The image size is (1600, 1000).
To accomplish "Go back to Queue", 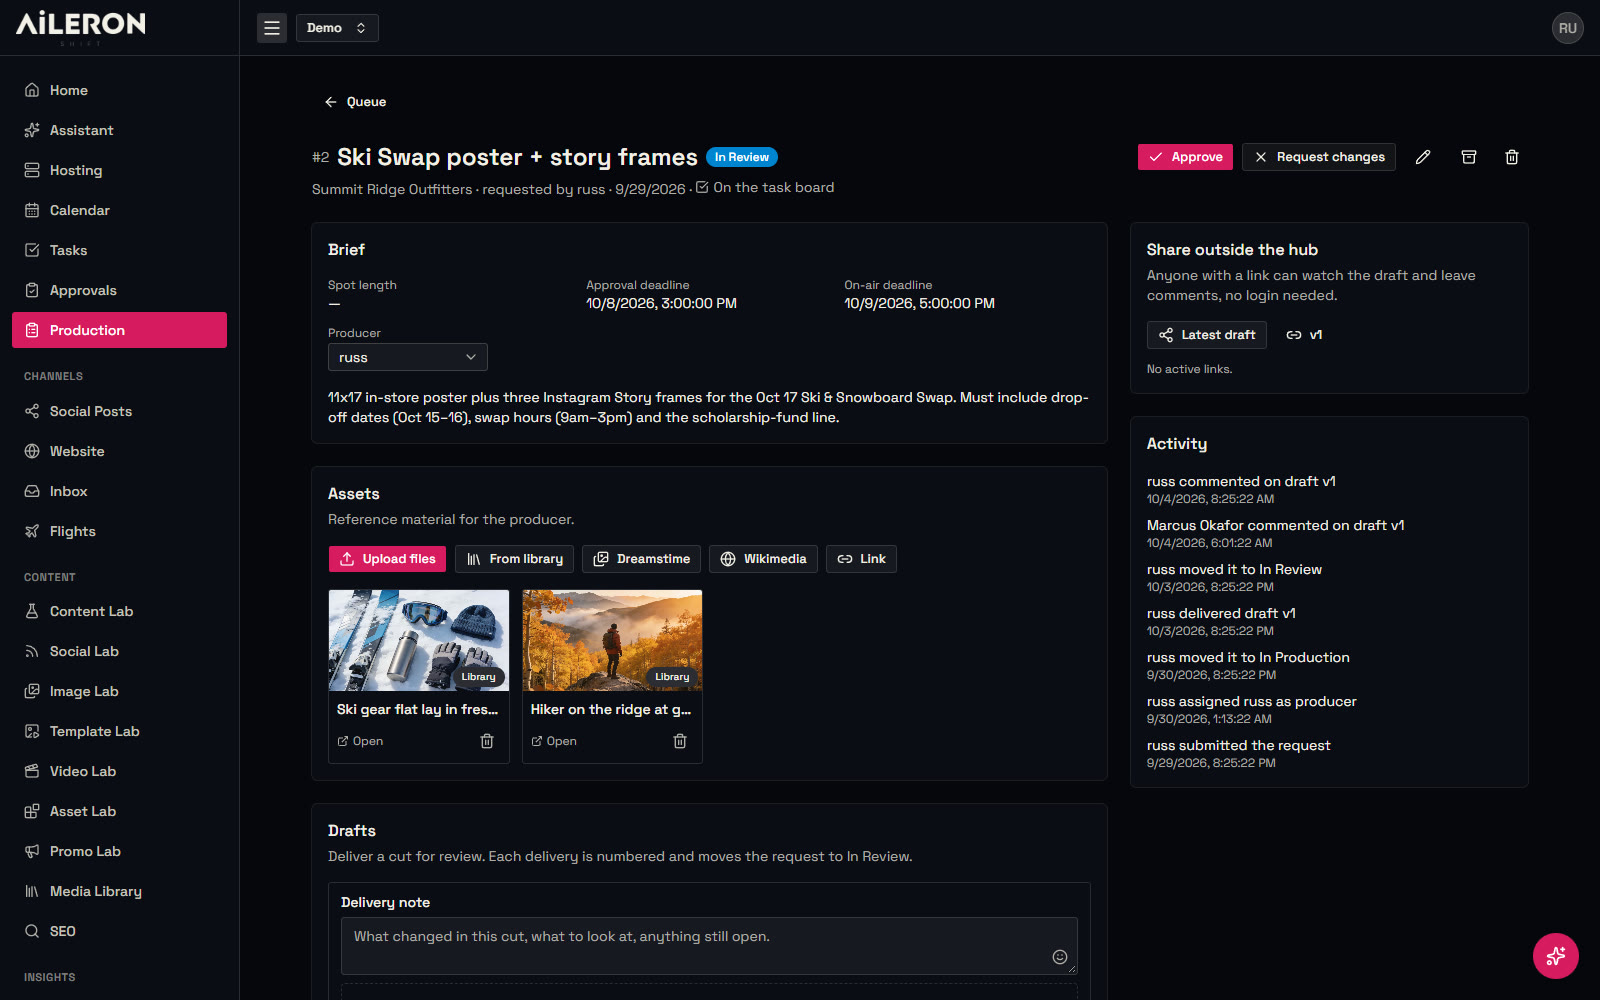I will (355, 102).
